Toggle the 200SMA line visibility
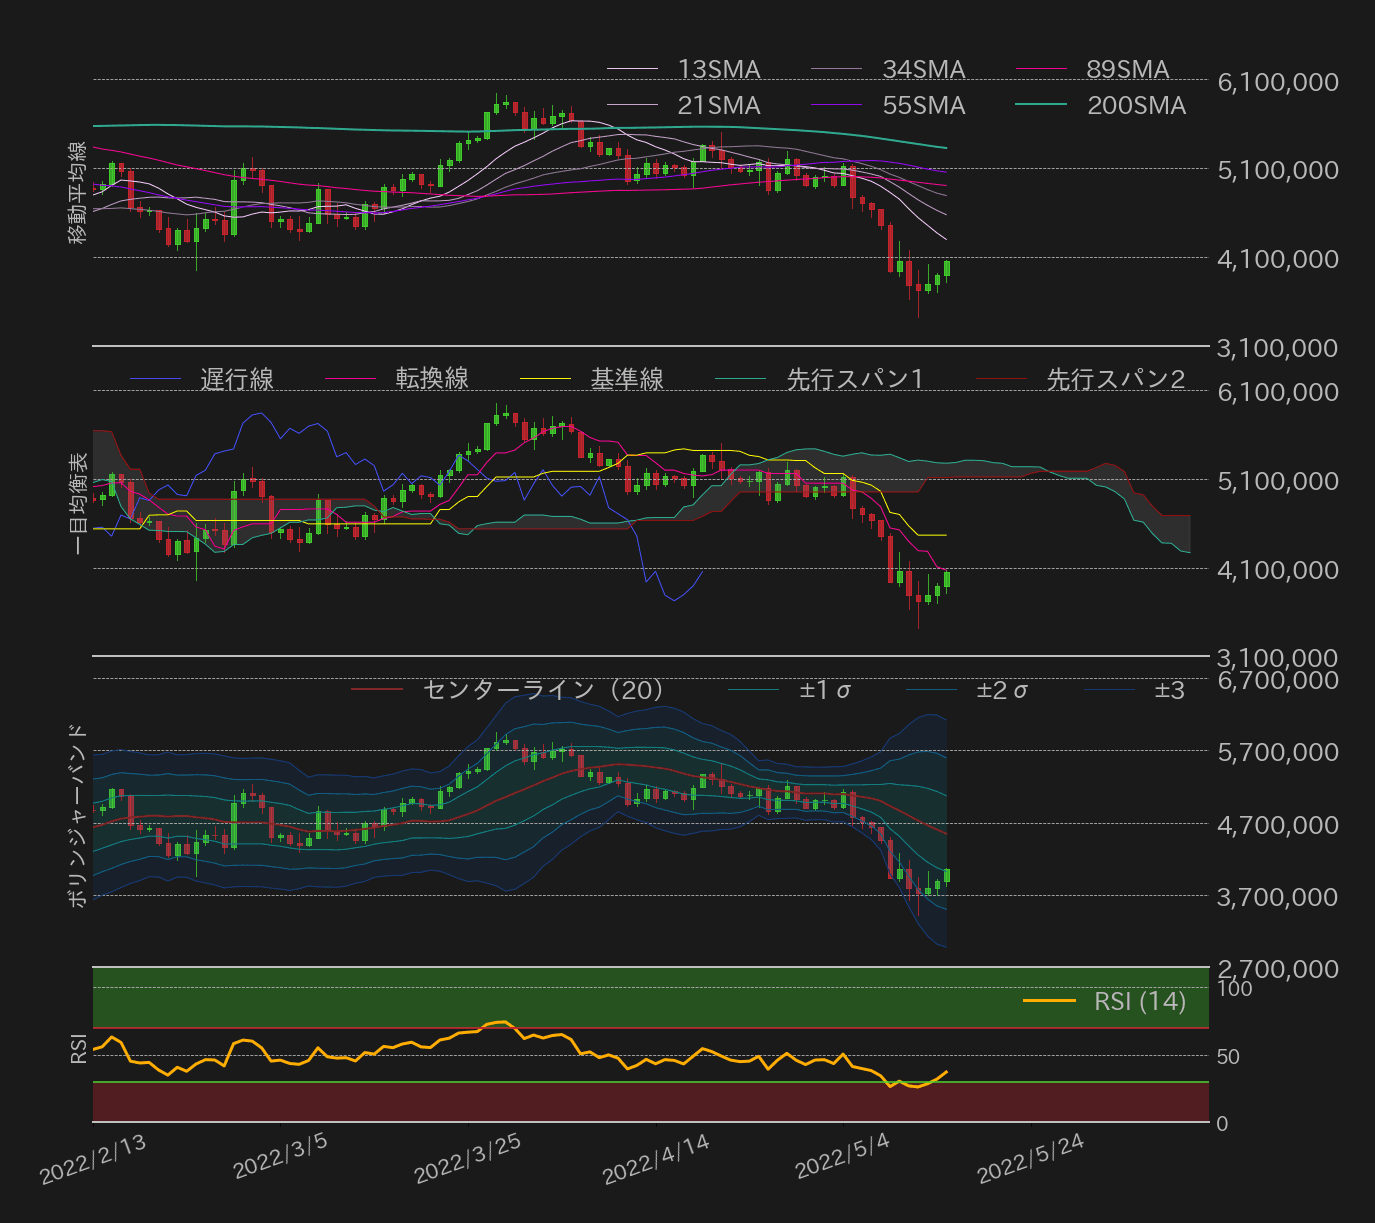The width and height of the screenshot is (1375, 1223). click(x=1135, y=105)
